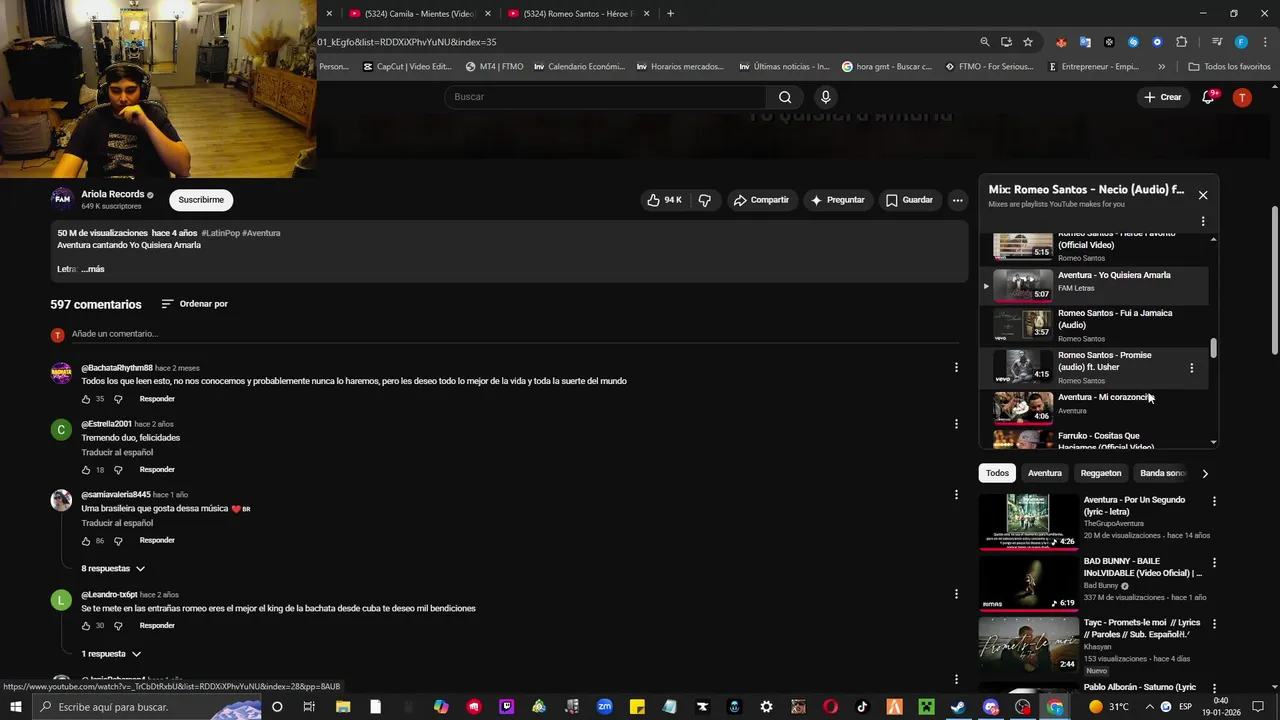Dislike the current video
This screenshot has height=720, width=1280.
click(x=705, y=200)
